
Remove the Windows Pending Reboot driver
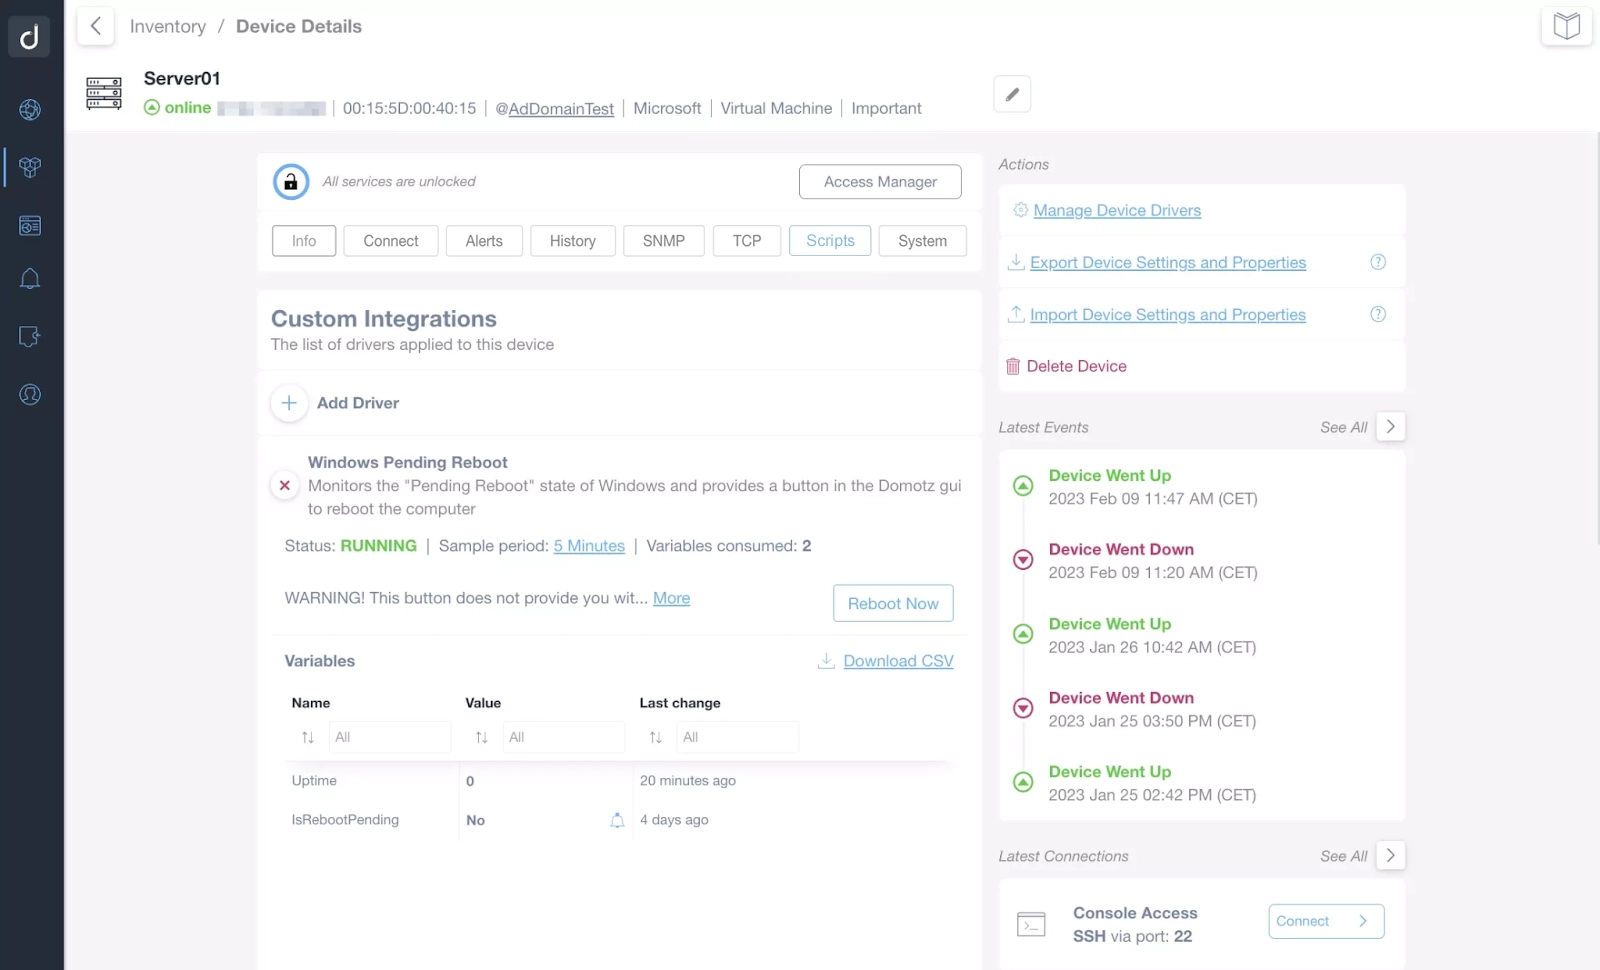click(x=285, y=485)
